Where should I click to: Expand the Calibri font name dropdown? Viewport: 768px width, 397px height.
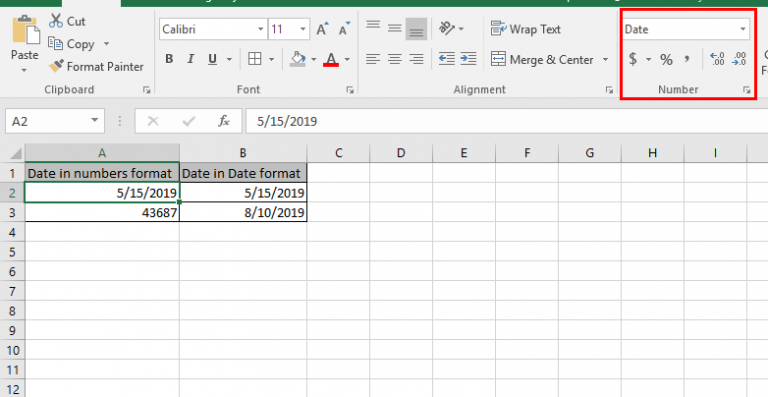click(x=261, y=29)
